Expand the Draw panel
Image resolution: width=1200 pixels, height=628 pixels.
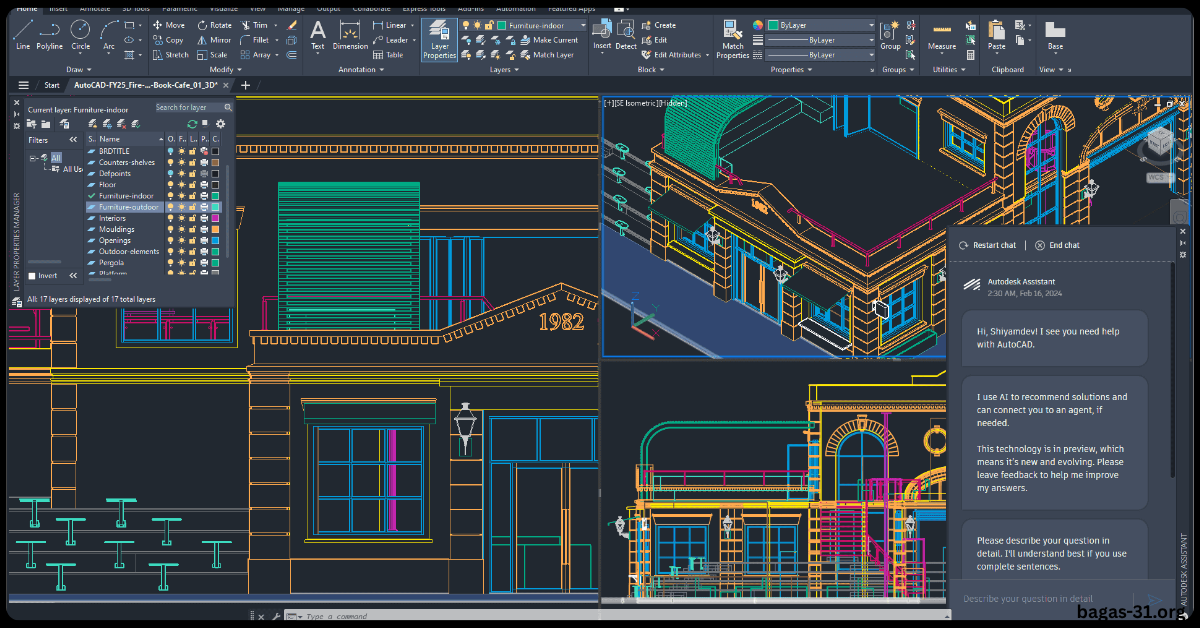pos(78,70)
